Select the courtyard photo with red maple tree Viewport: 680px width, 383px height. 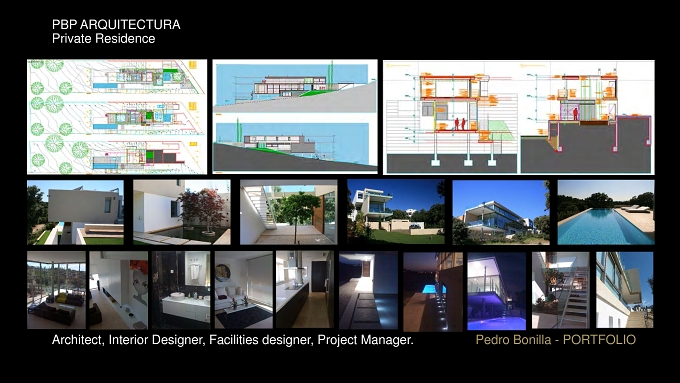[182, 213]
